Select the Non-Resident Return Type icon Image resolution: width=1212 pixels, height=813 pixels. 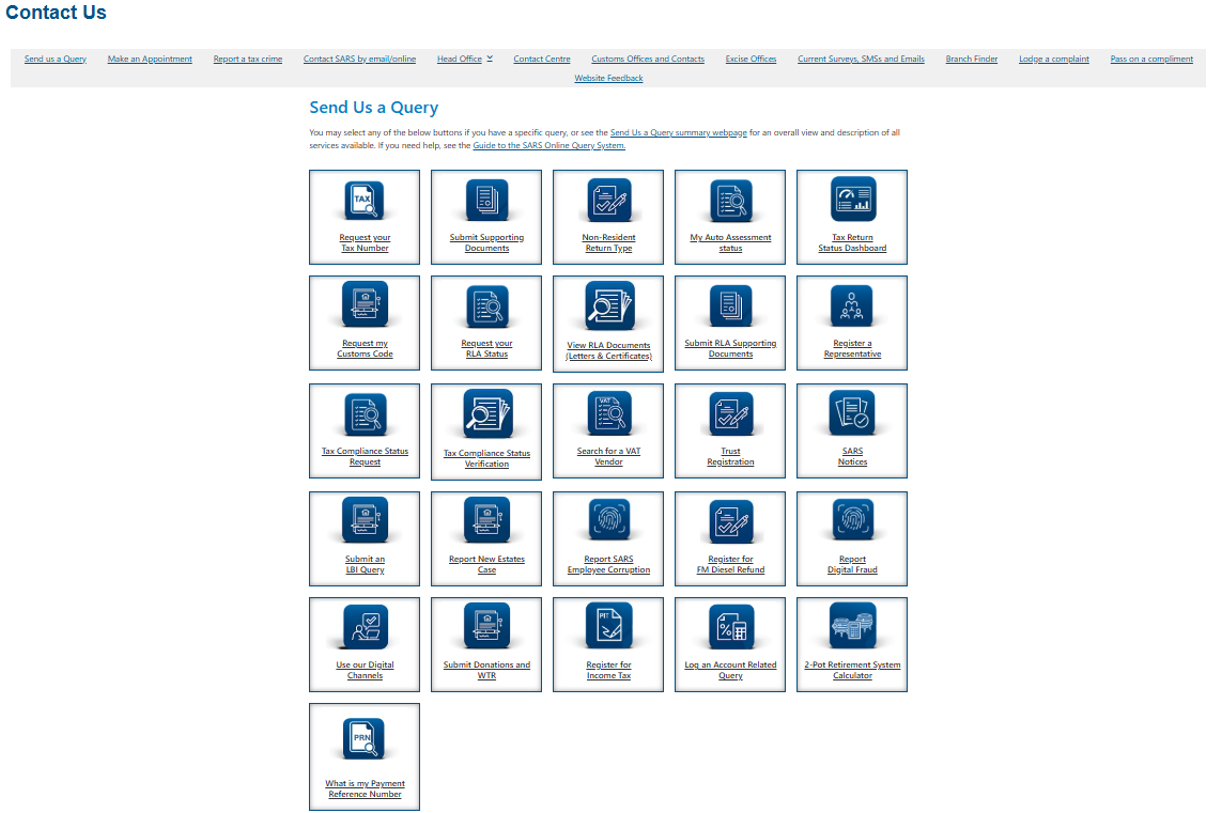click(609, 200)
